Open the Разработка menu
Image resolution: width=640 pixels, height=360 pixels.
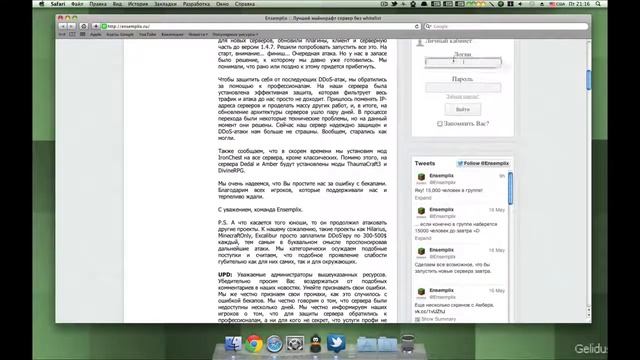(x=196, y=4)
